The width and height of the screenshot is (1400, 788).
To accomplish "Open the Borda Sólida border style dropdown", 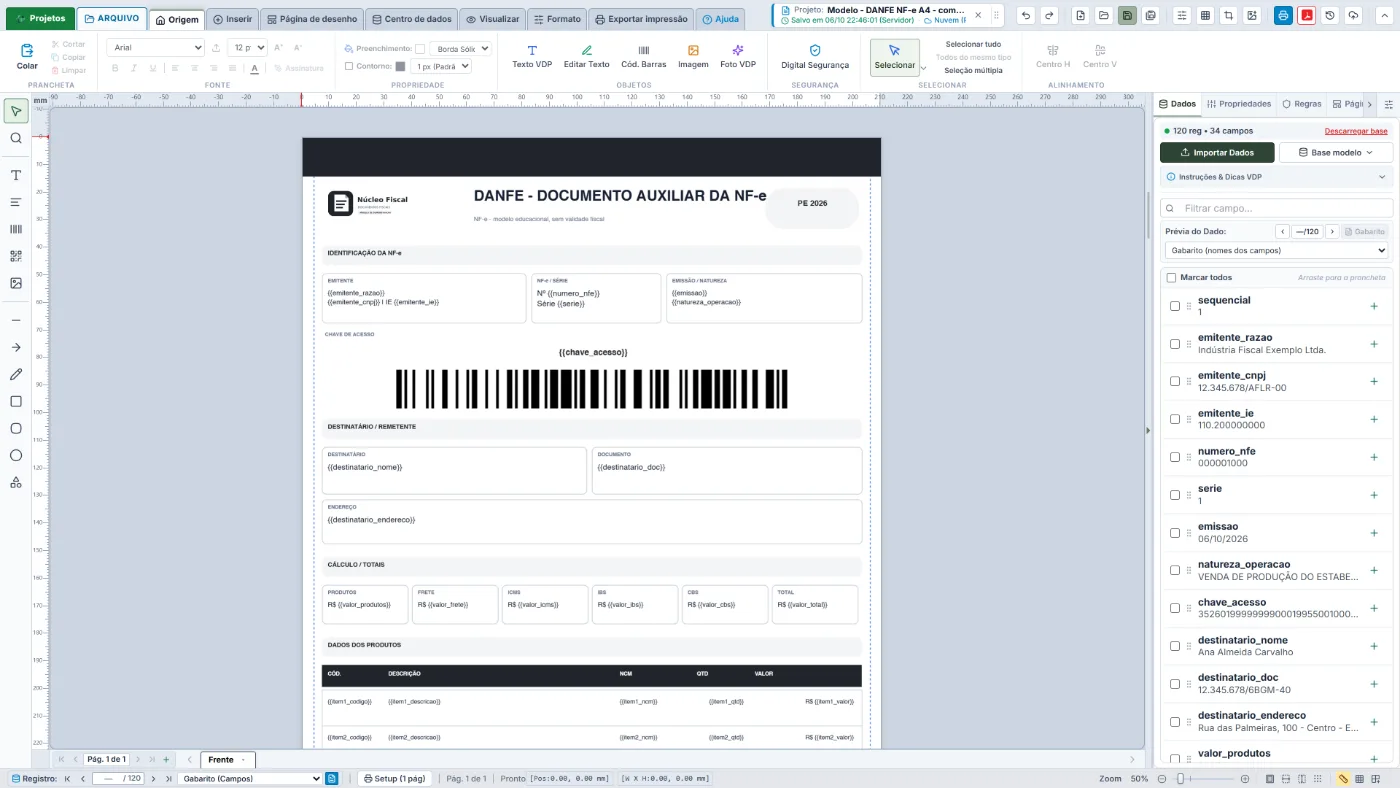I will tap(460, 48).
